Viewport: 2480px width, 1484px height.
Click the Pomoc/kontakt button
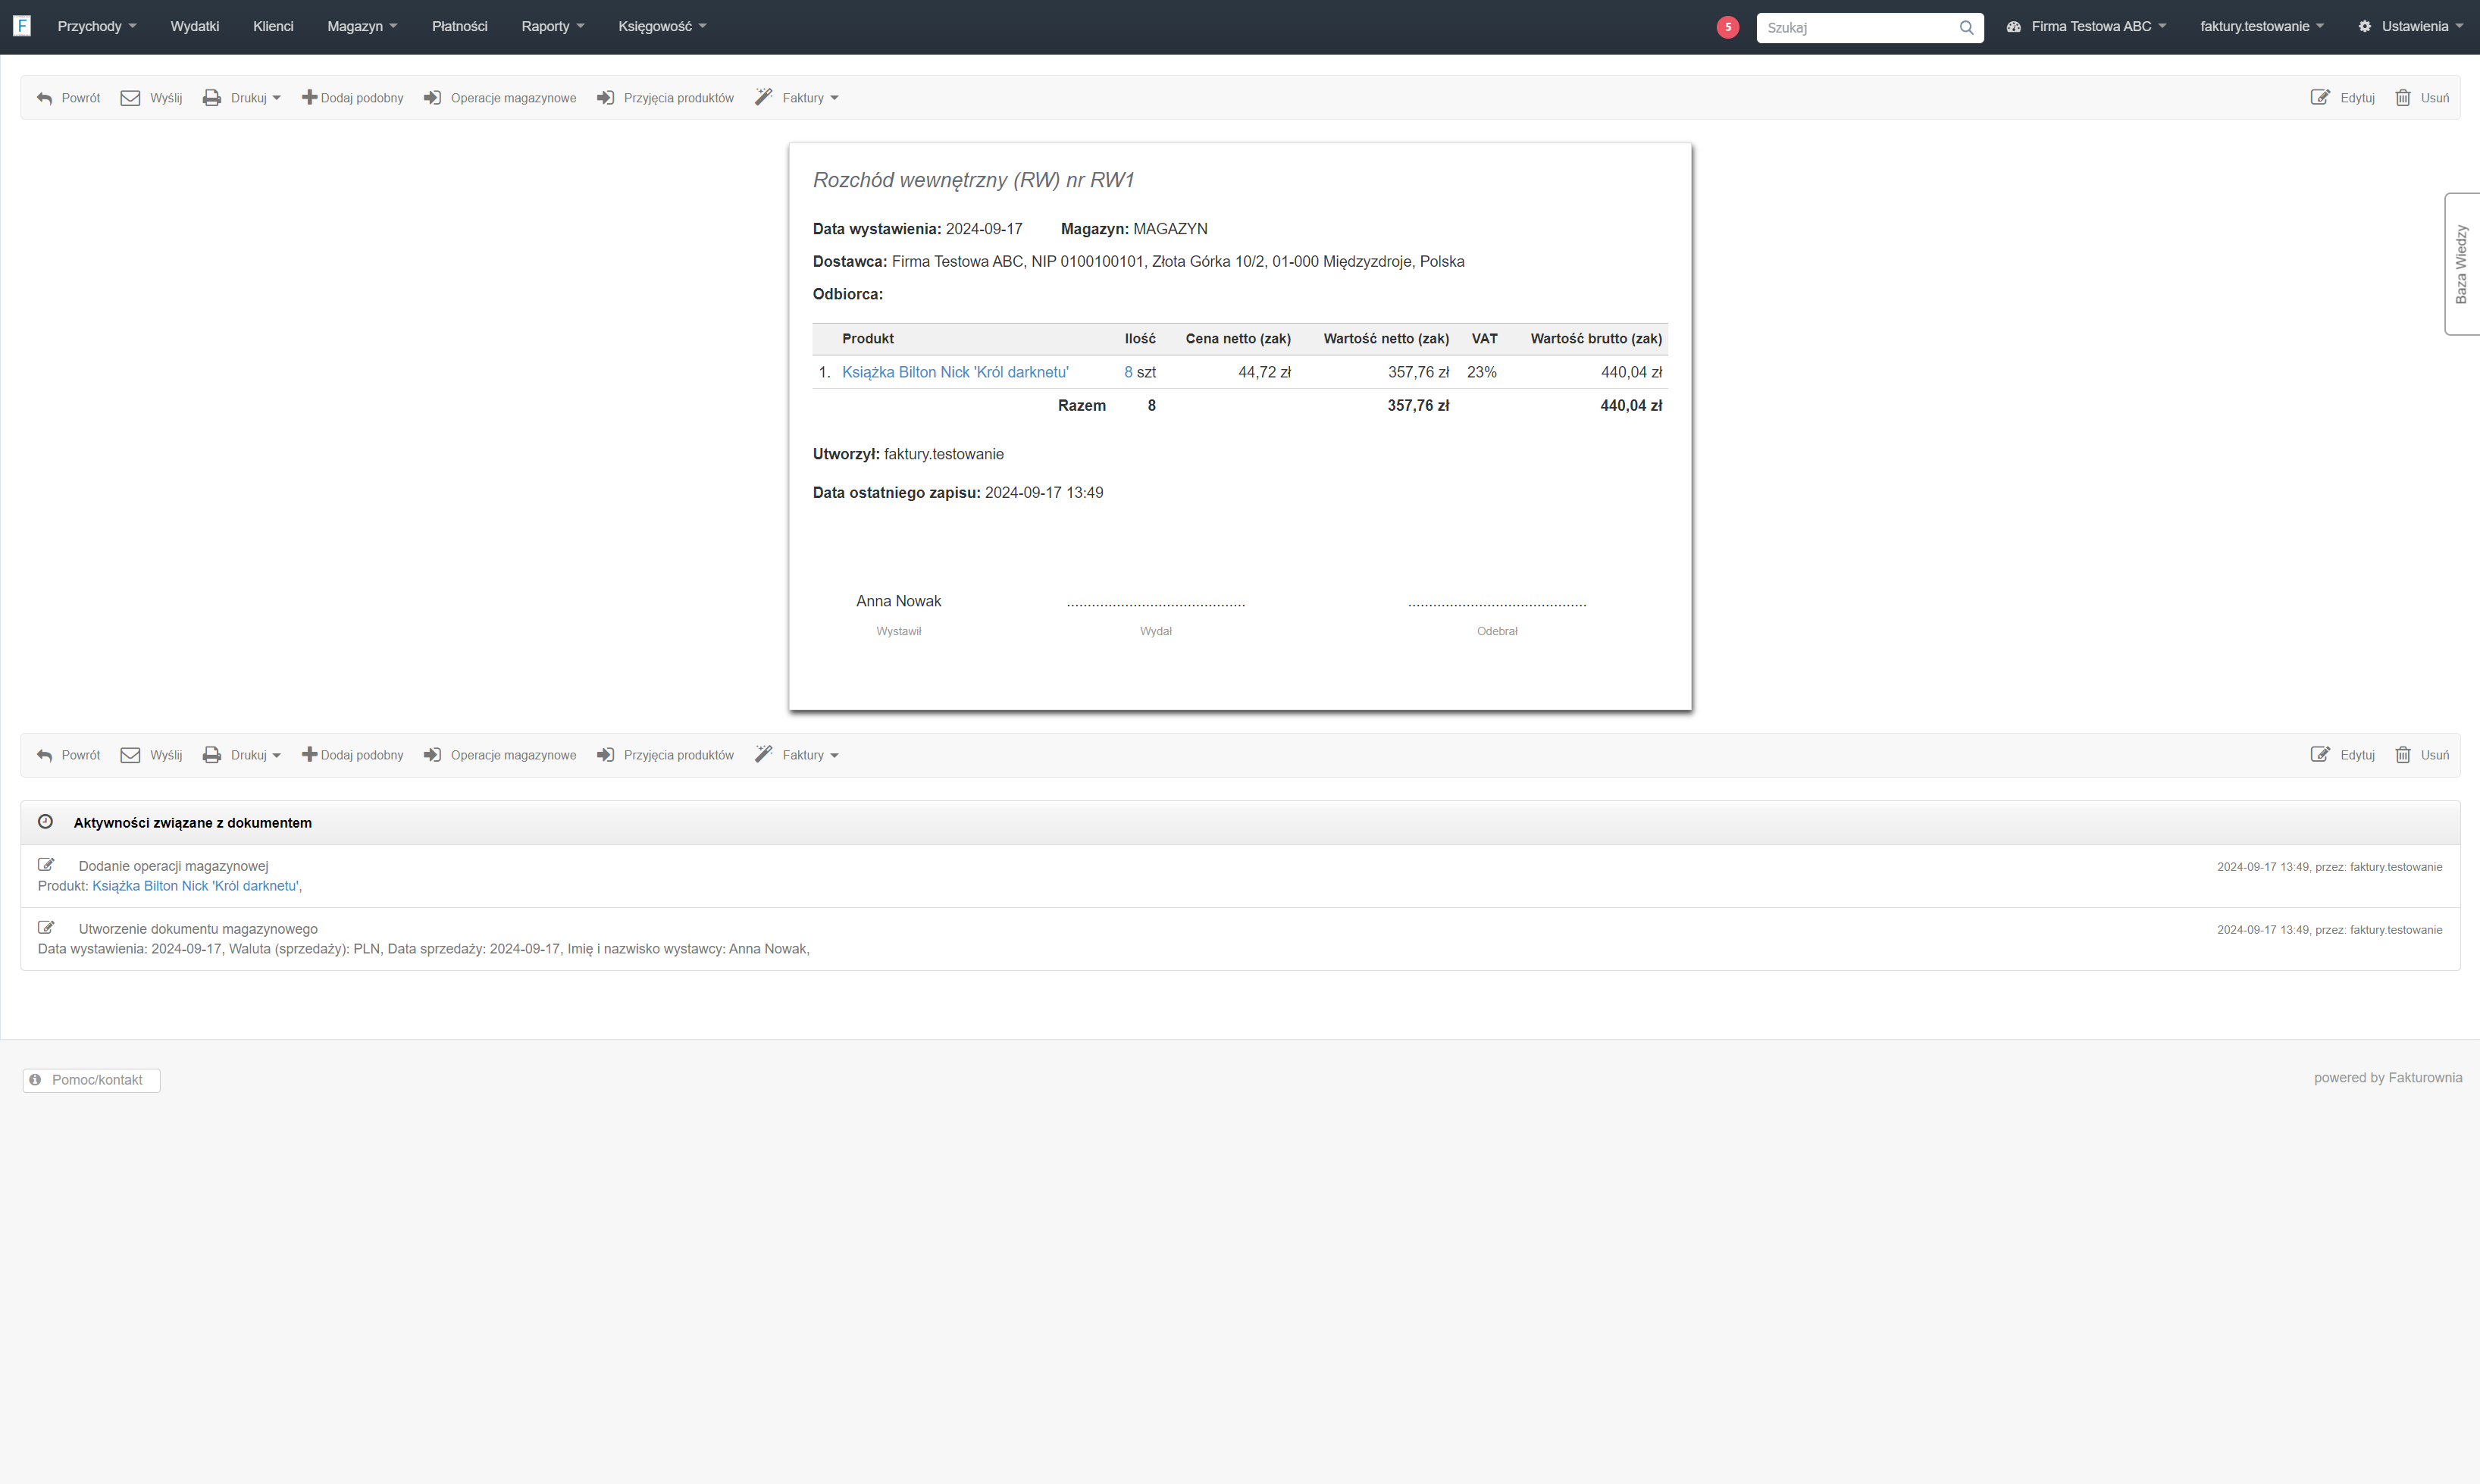pos(91,1080)
